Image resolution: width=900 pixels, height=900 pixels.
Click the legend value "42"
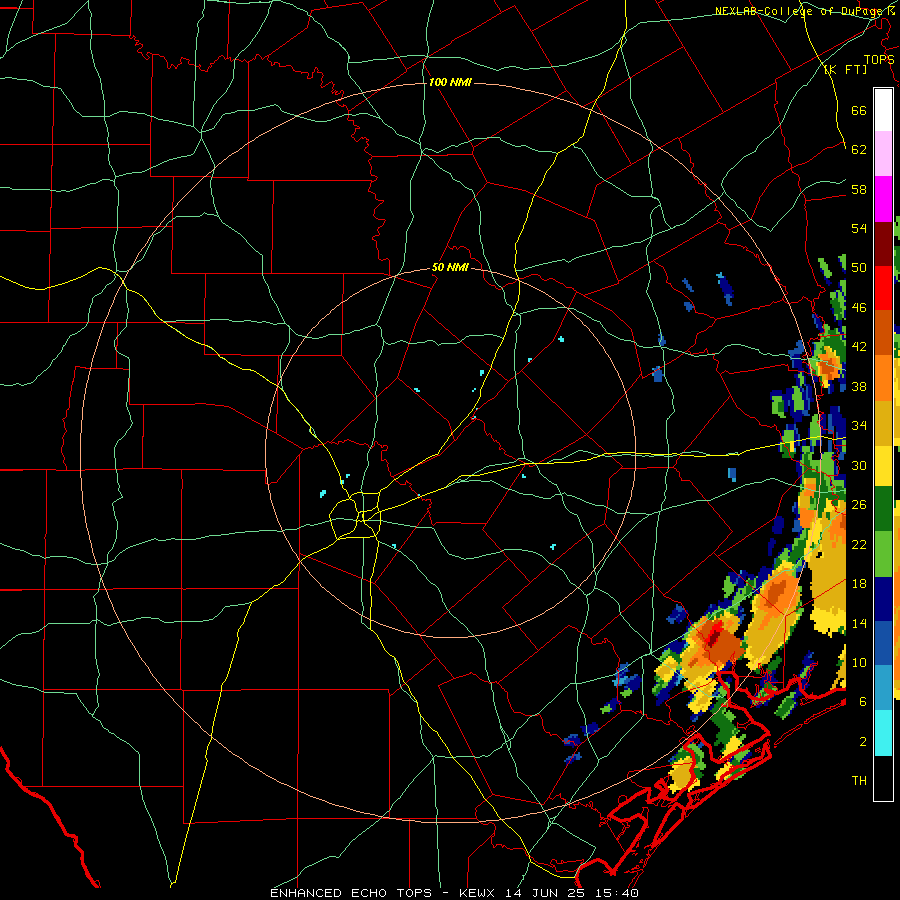click(x=859, y=347)
